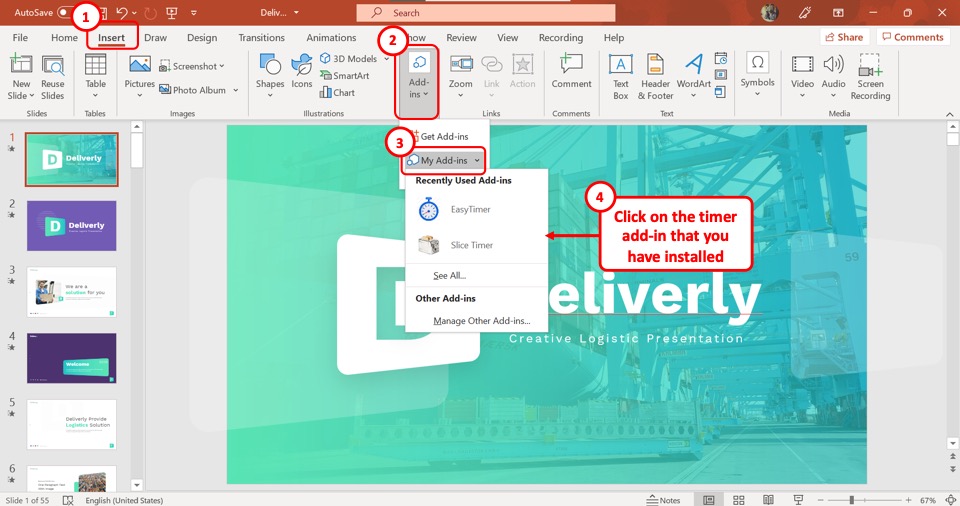Open Photo Album tool

(x=192, y=90)
